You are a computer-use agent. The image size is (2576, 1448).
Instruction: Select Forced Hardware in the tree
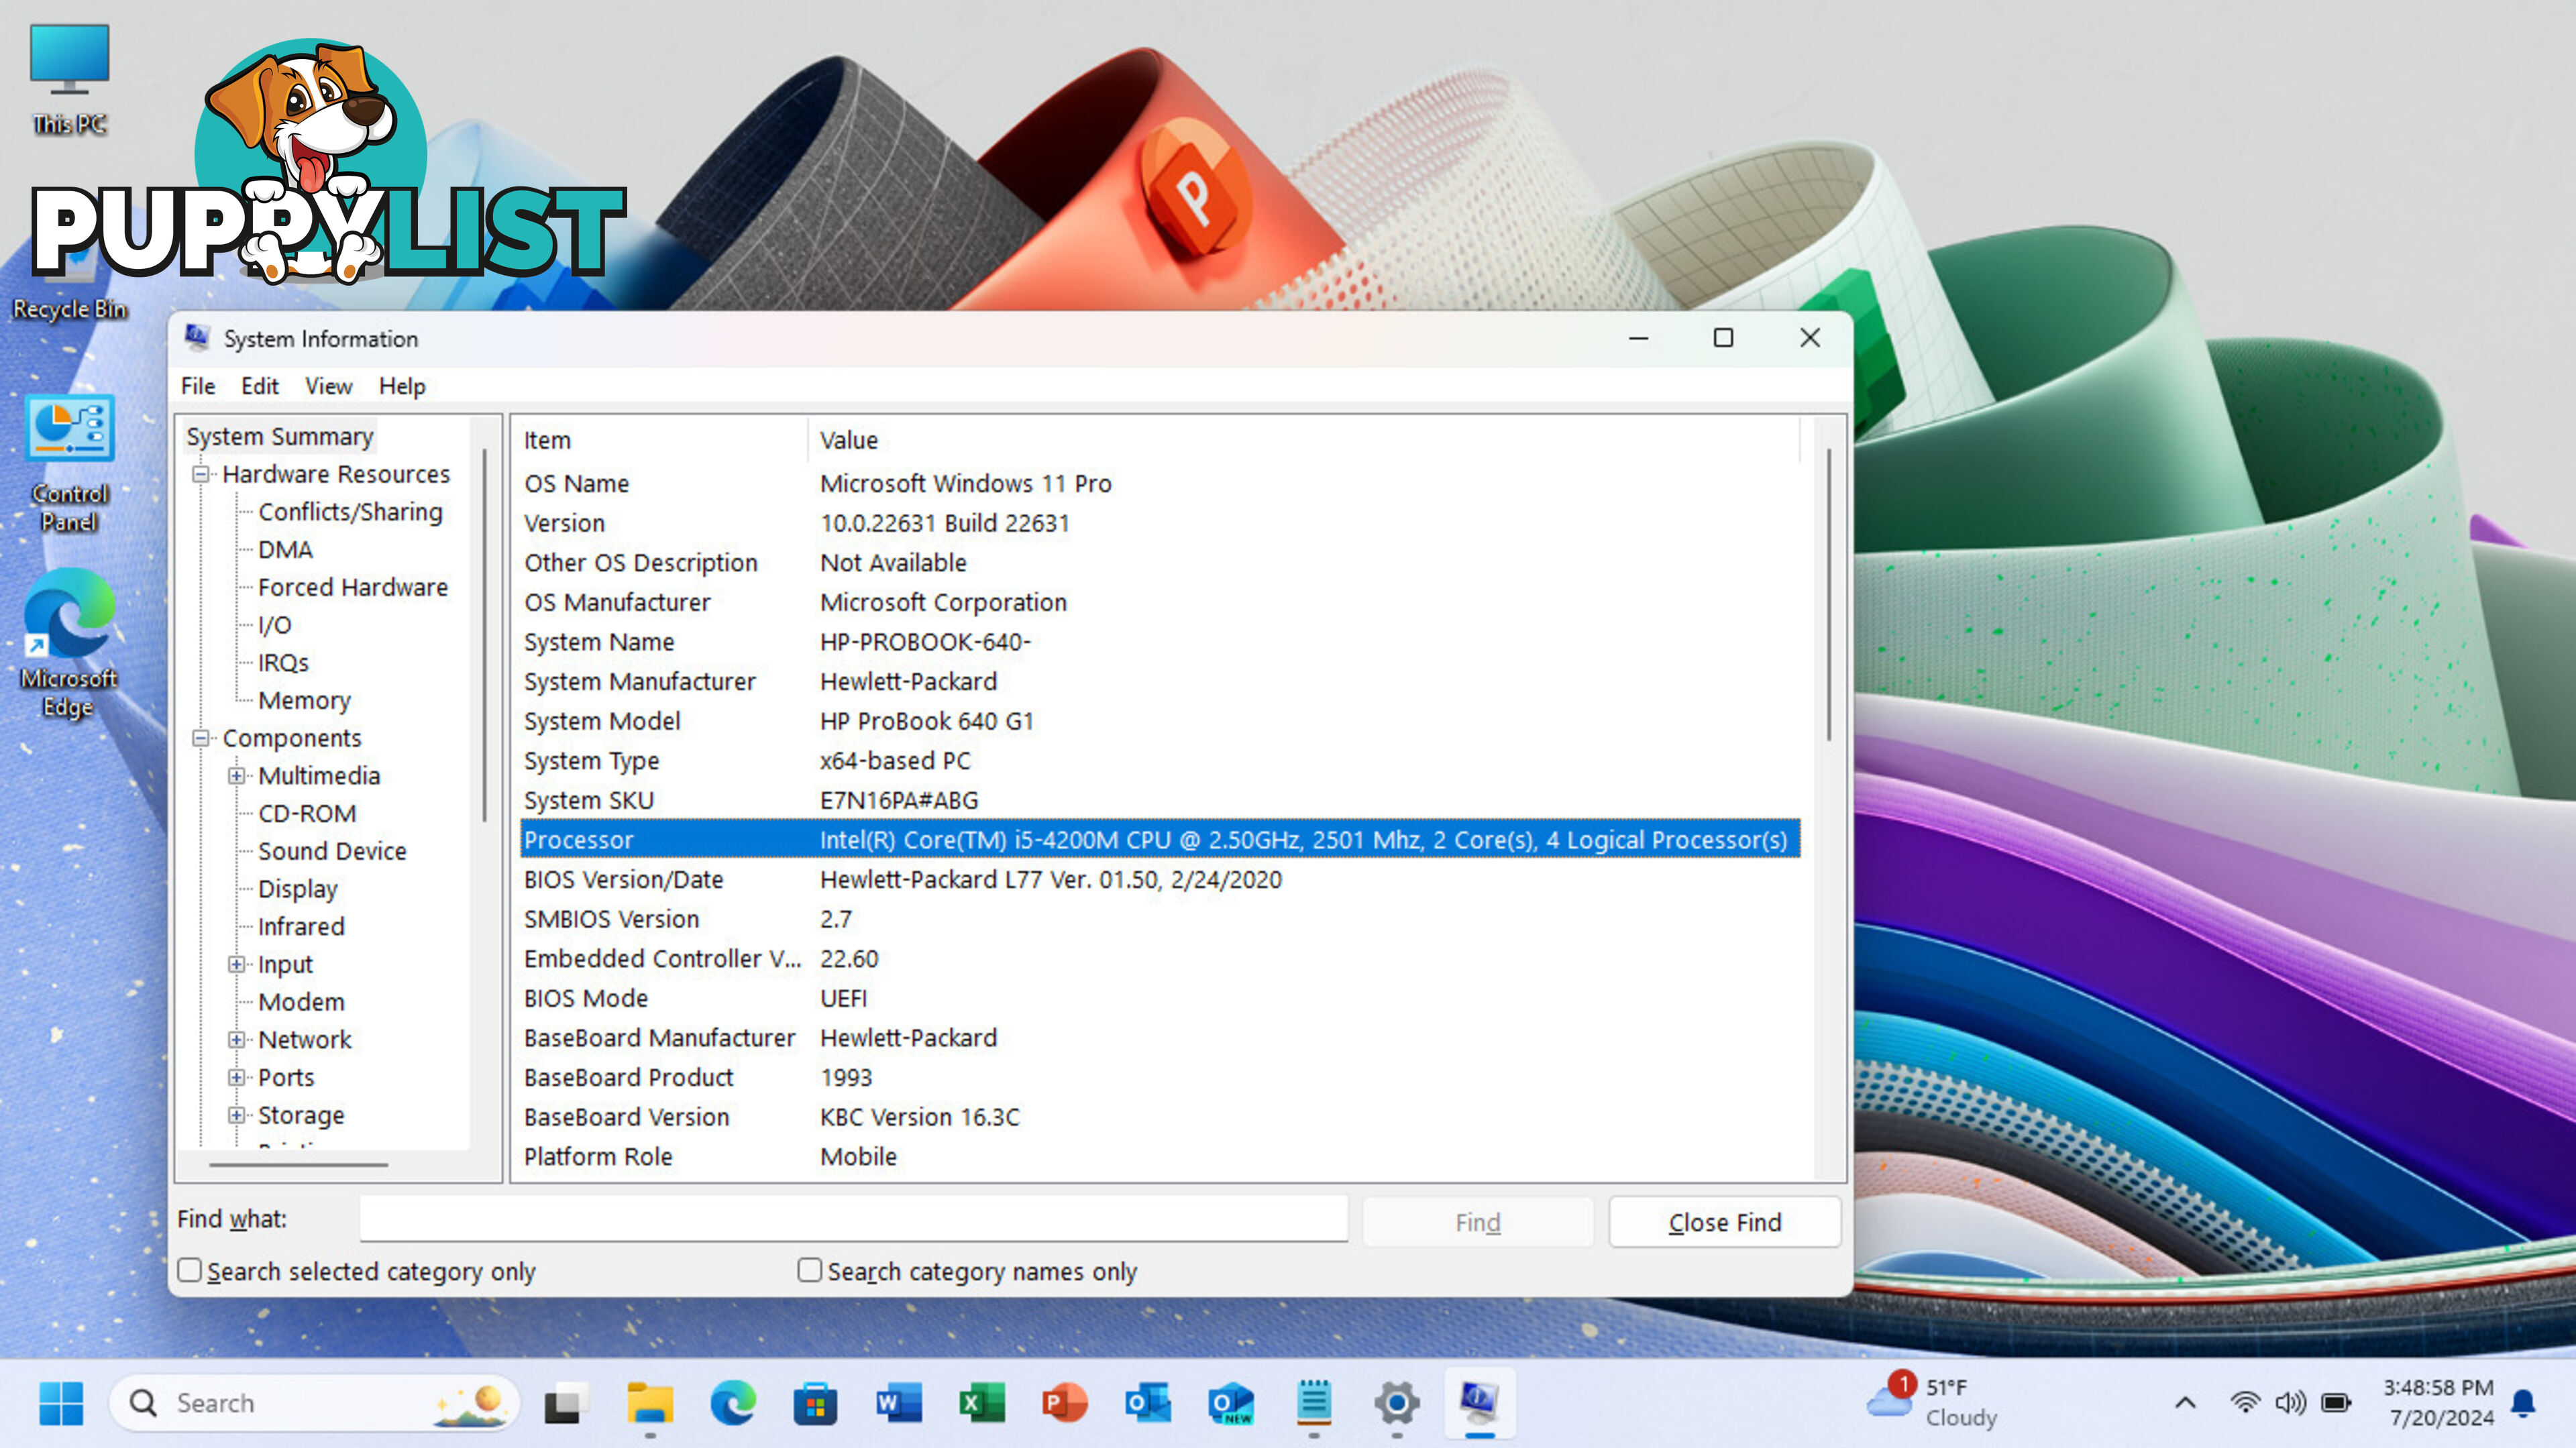353,587
